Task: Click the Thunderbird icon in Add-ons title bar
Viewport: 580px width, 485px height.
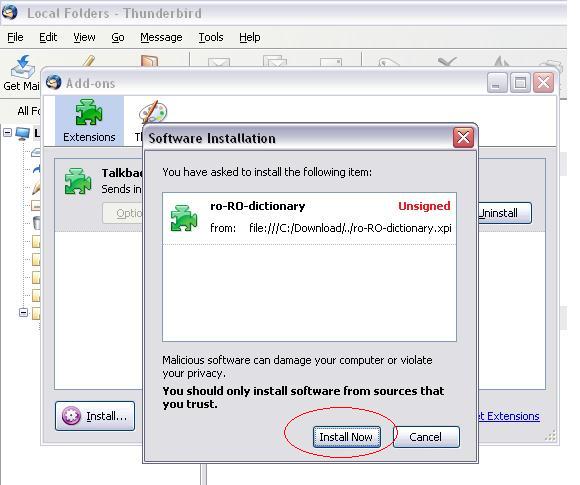Action: tap(54, 82)
